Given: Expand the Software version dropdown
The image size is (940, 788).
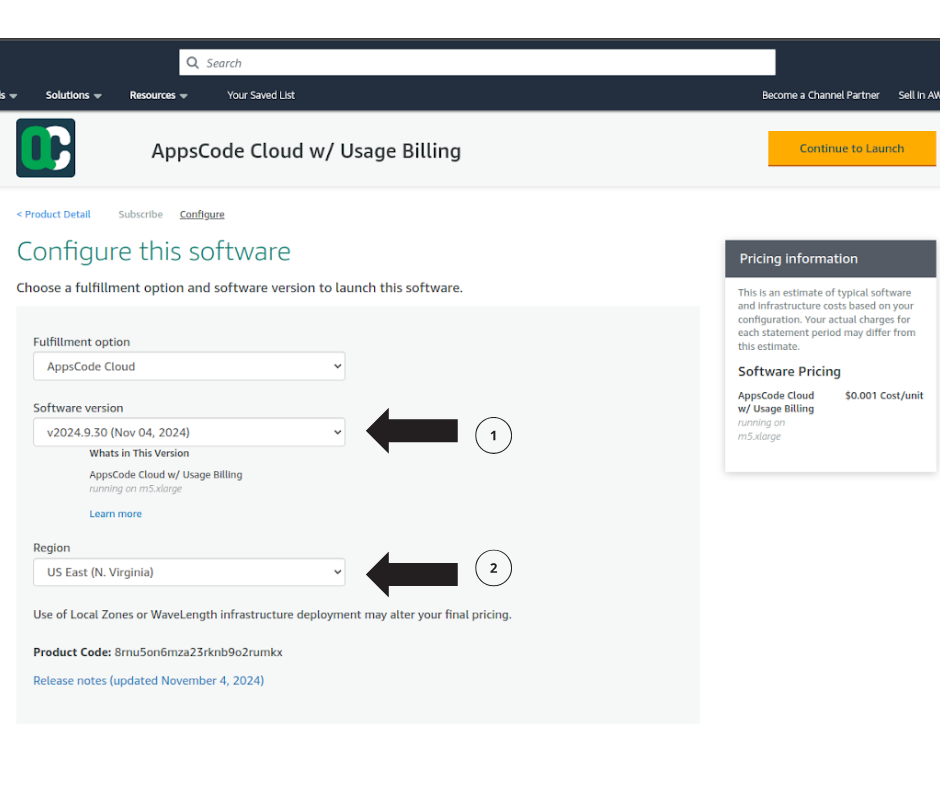Looking at the screenshot, I should (189, 432).
